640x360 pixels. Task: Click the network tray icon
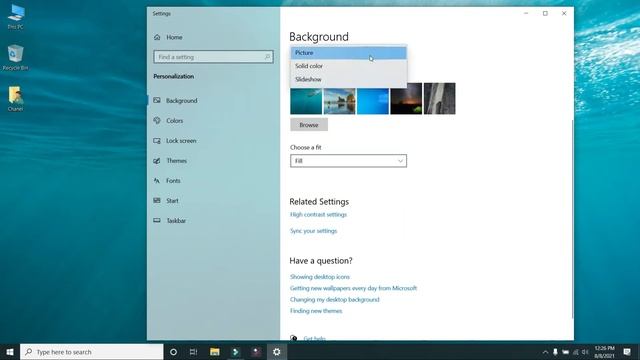click(x=576, y=352)
